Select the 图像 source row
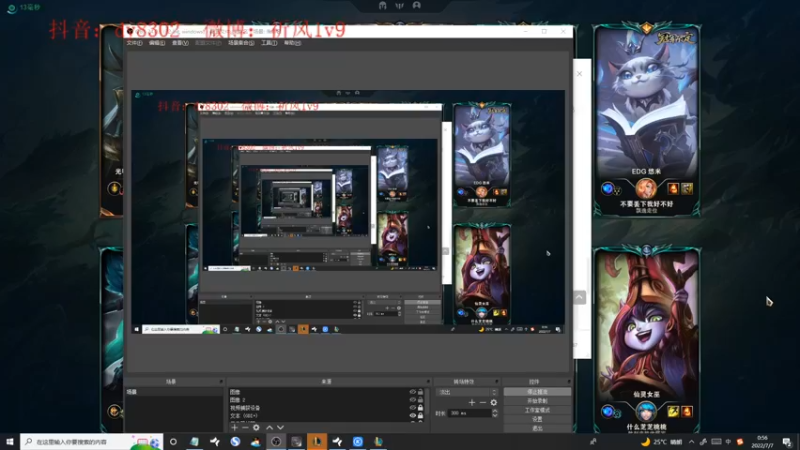The image size is (800, 450). click(327, 392)
